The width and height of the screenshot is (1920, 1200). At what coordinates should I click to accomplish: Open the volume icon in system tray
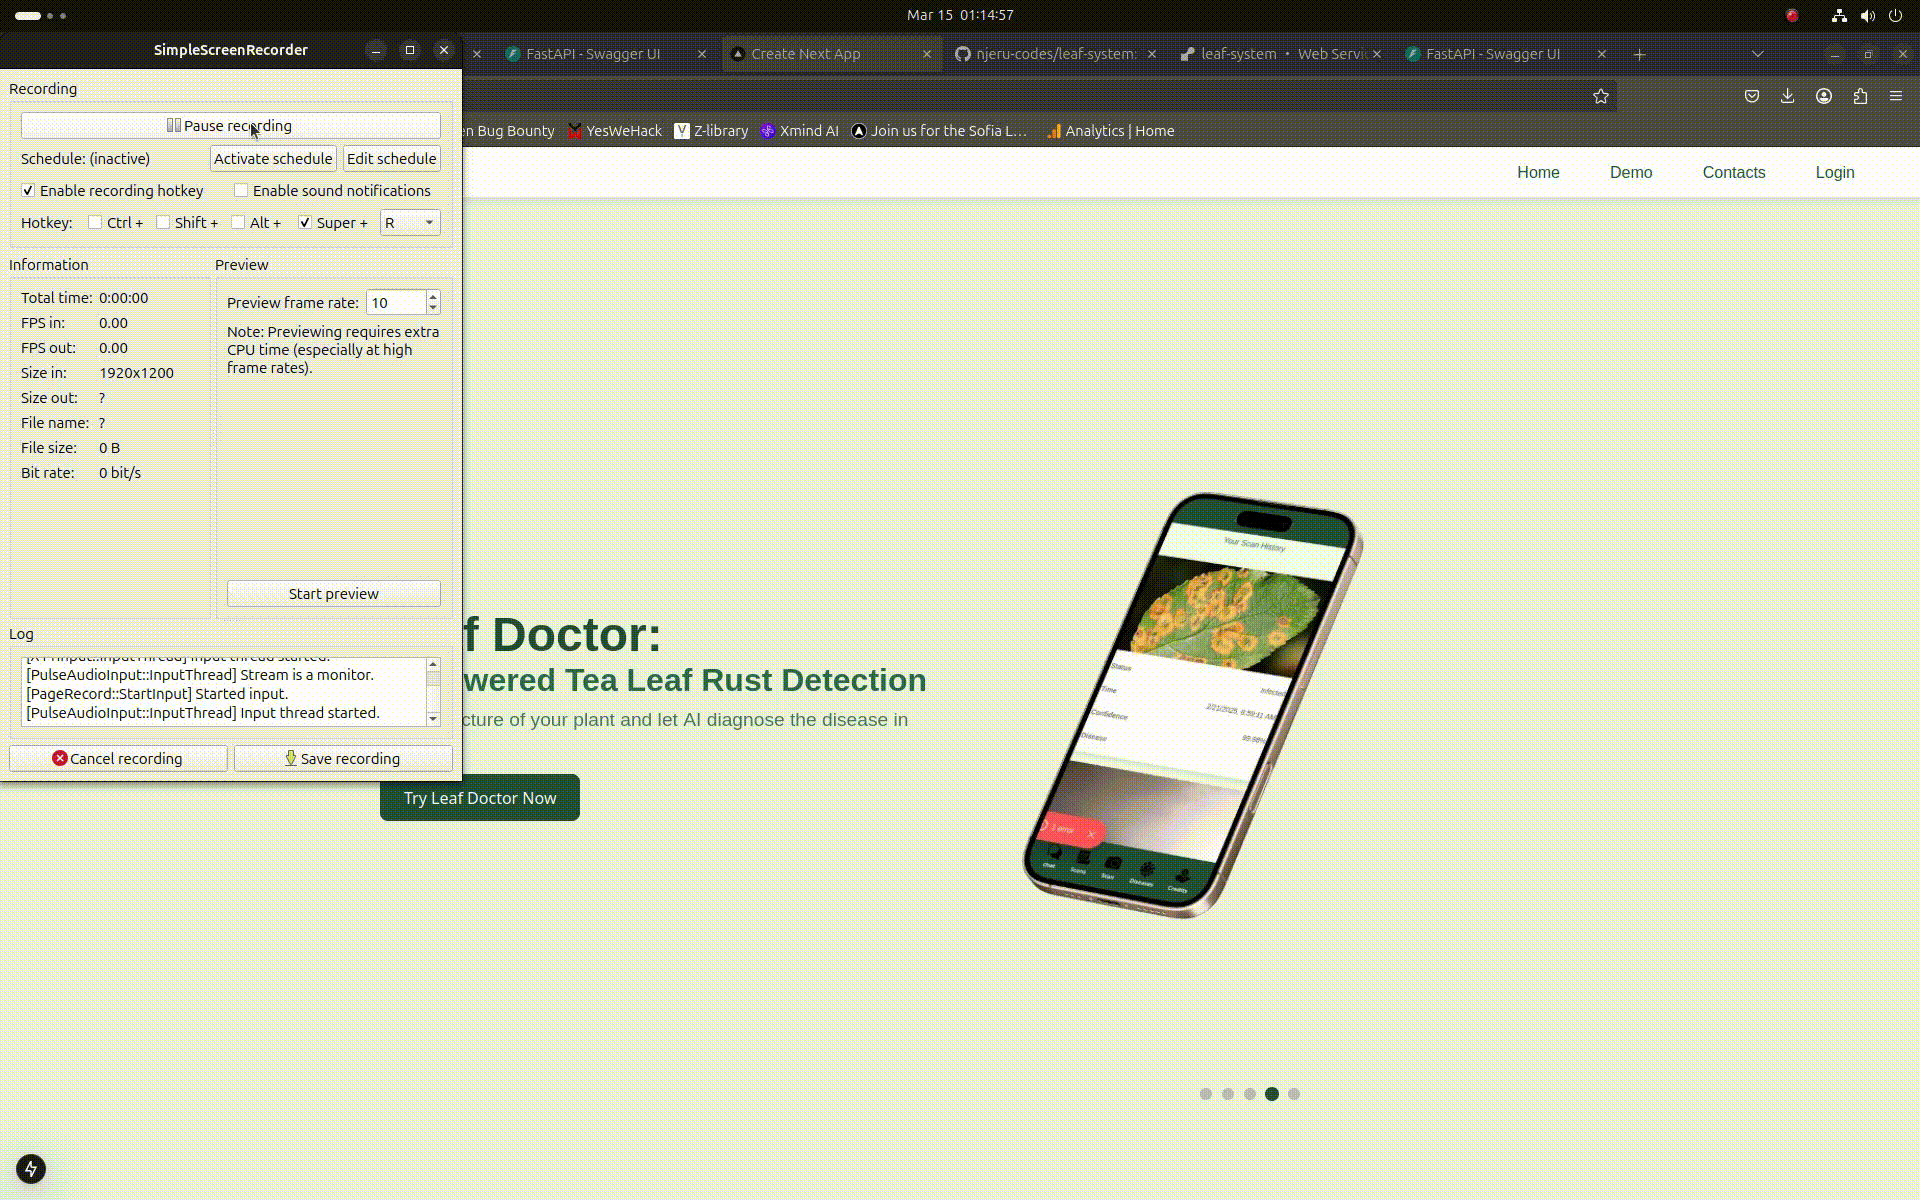pyautogui.click(x=1867, y=15)
